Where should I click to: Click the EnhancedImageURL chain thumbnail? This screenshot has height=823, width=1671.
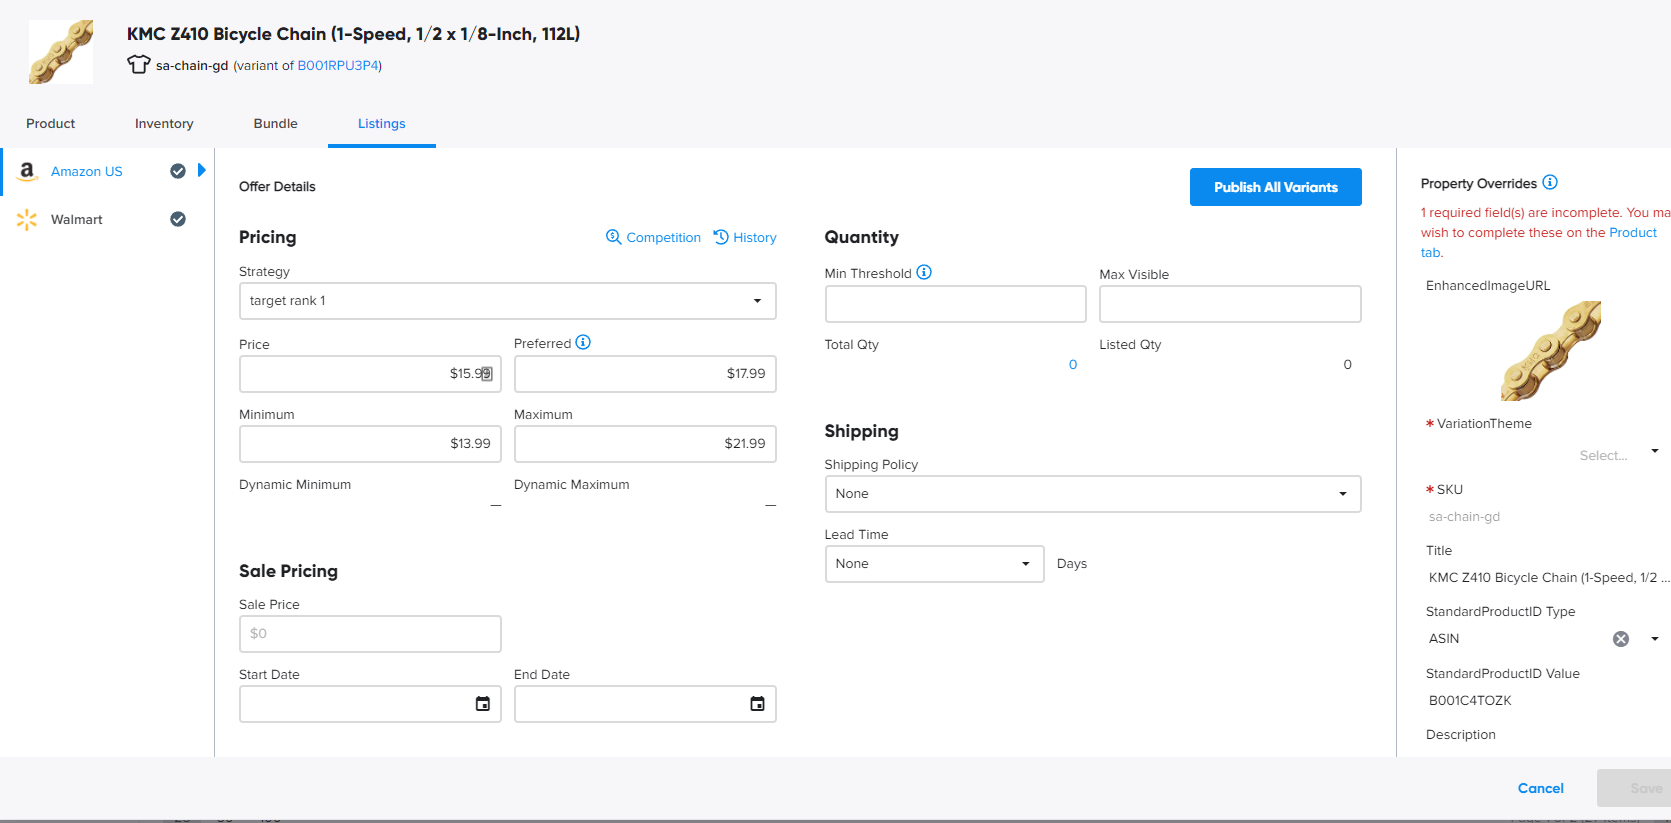[x=1550, y=351]
